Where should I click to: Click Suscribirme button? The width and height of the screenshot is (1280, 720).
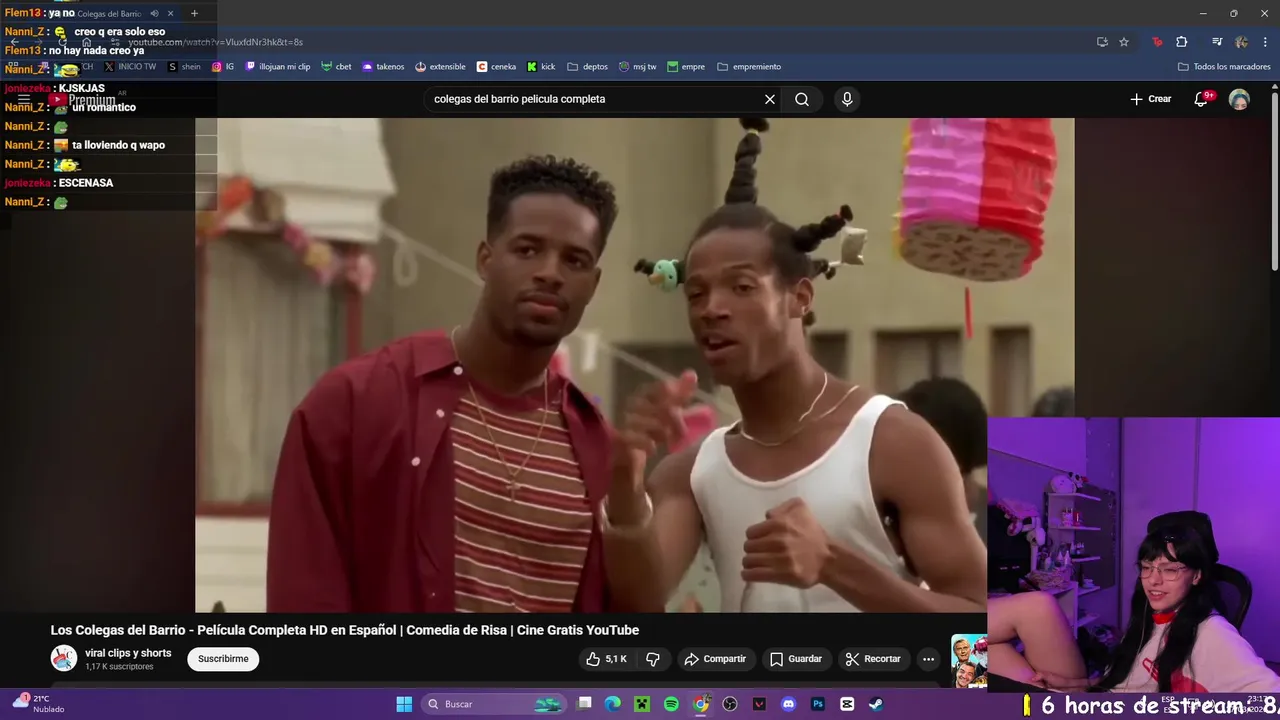[x=223, y=659]
